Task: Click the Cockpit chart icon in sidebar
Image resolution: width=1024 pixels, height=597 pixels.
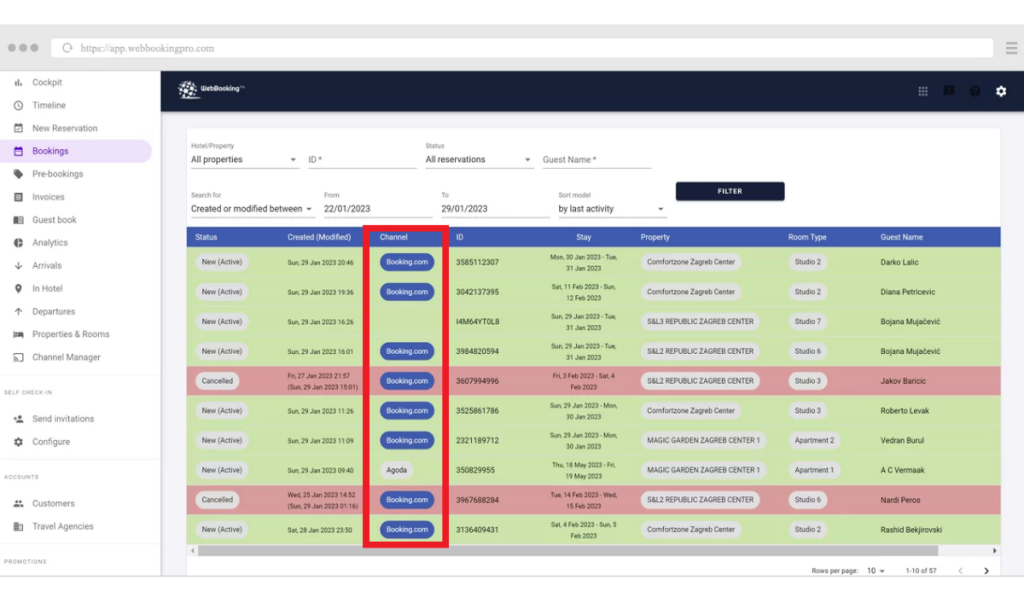Action: point(18,83)
